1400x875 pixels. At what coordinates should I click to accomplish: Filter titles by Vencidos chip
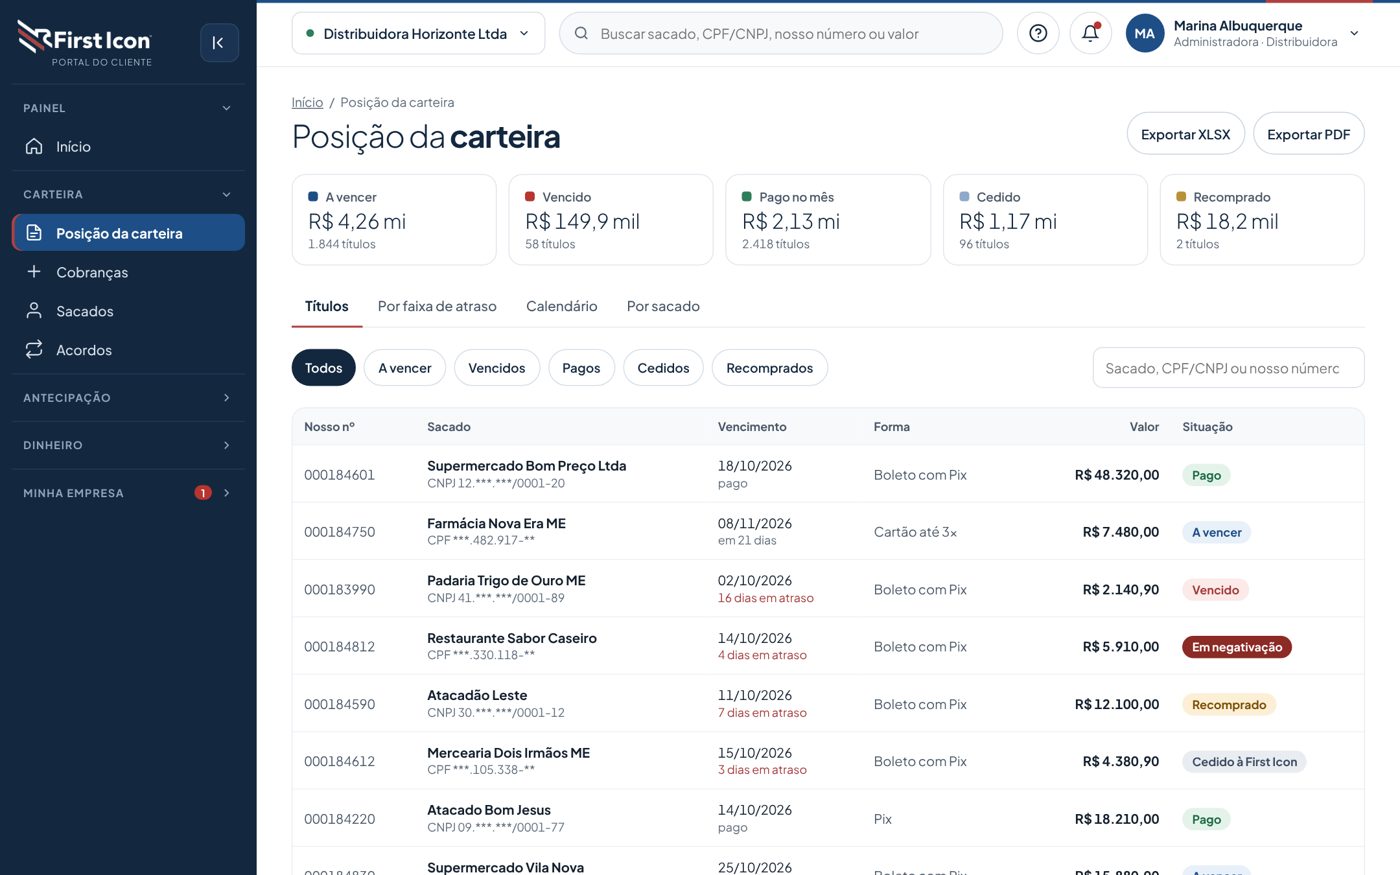pyautogui.click(x=497, y=368)
